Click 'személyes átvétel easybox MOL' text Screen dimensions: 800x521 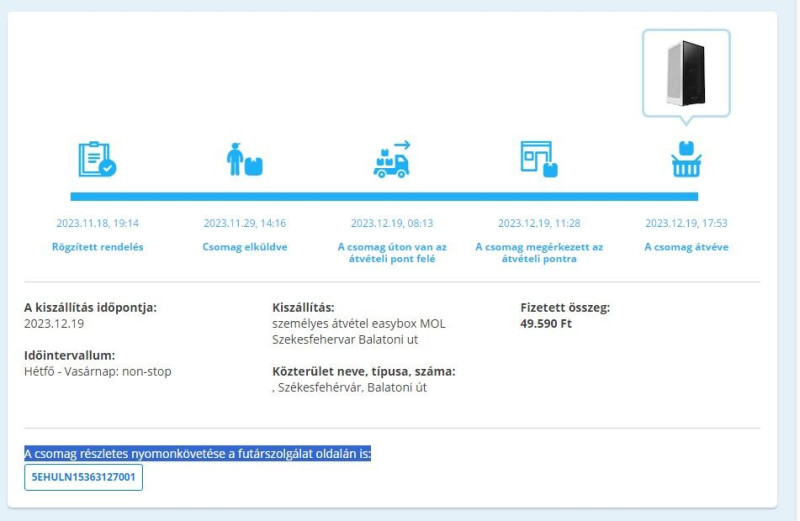point(359,324)
